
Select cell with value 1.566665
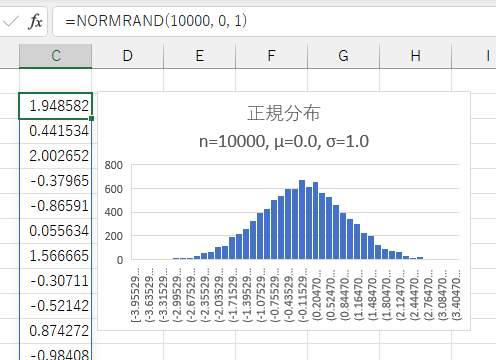(x=56, y=256)
